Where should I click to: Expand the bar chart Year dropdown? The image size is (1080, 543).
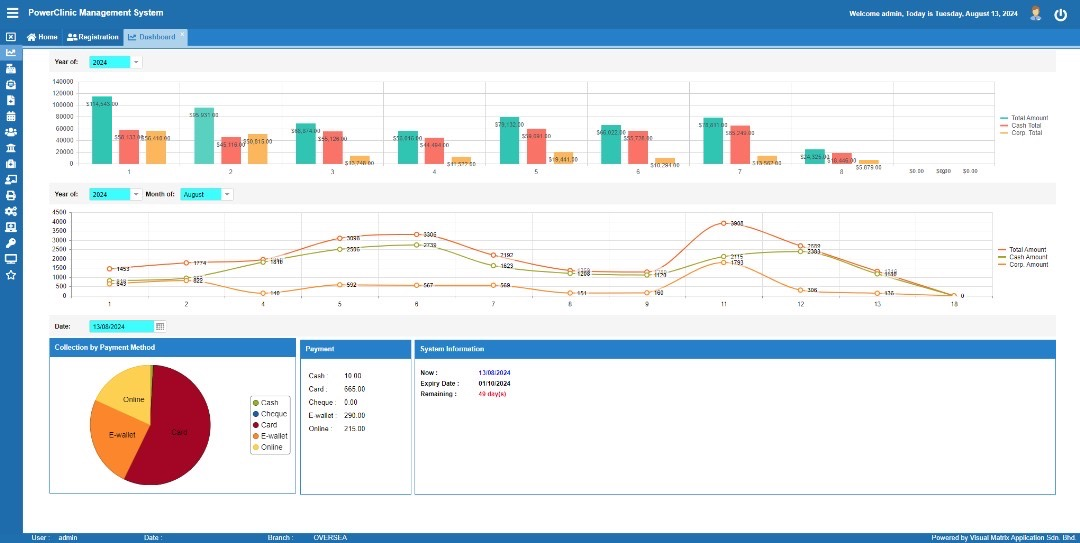click(136, 62)
